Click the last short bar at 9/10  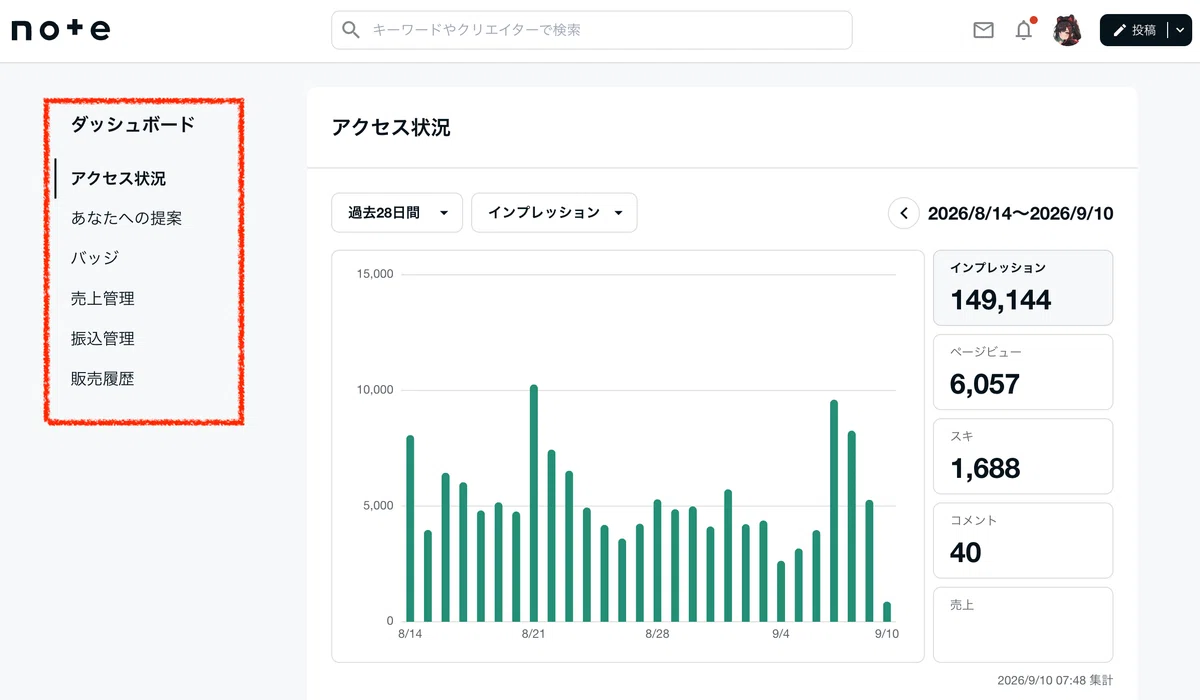pos(887,611)
